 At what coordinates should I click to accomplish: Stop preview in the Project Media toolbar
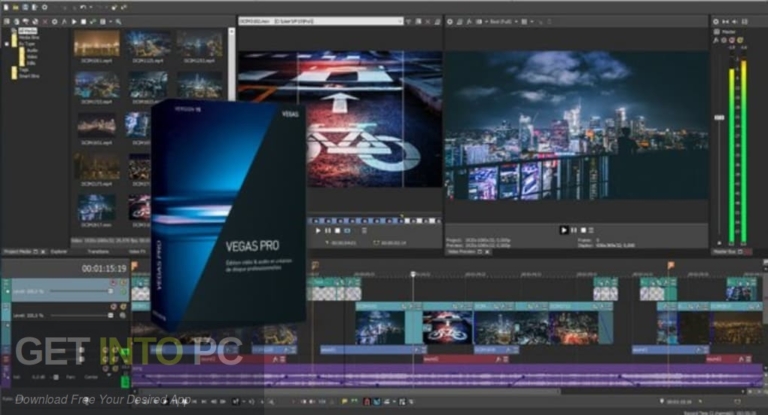point(83,22)
